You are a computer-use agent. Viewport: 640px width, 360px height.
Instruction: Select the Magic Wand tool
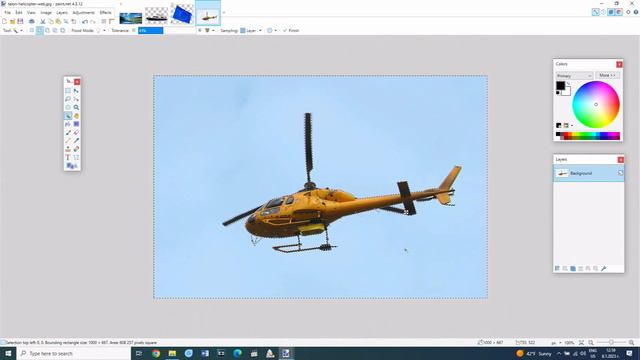coord(68,116)
